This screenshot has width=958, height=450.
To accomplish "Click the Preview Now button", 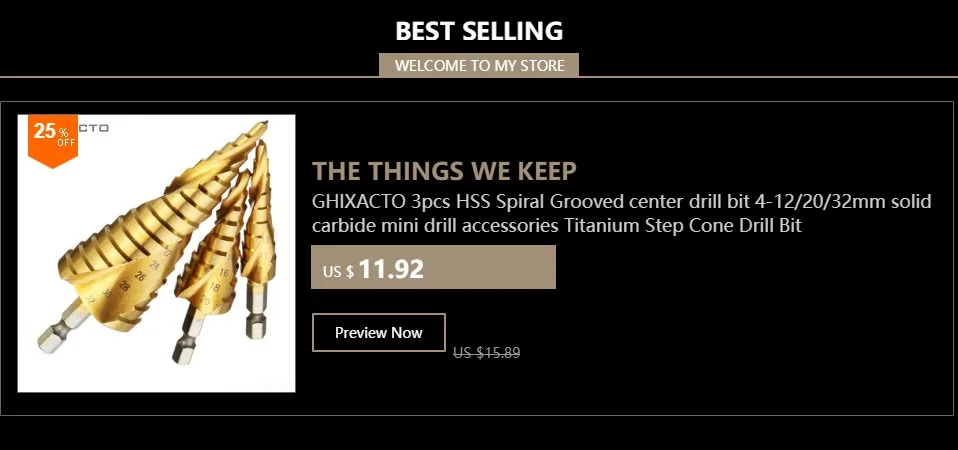I will coord(378,333).
